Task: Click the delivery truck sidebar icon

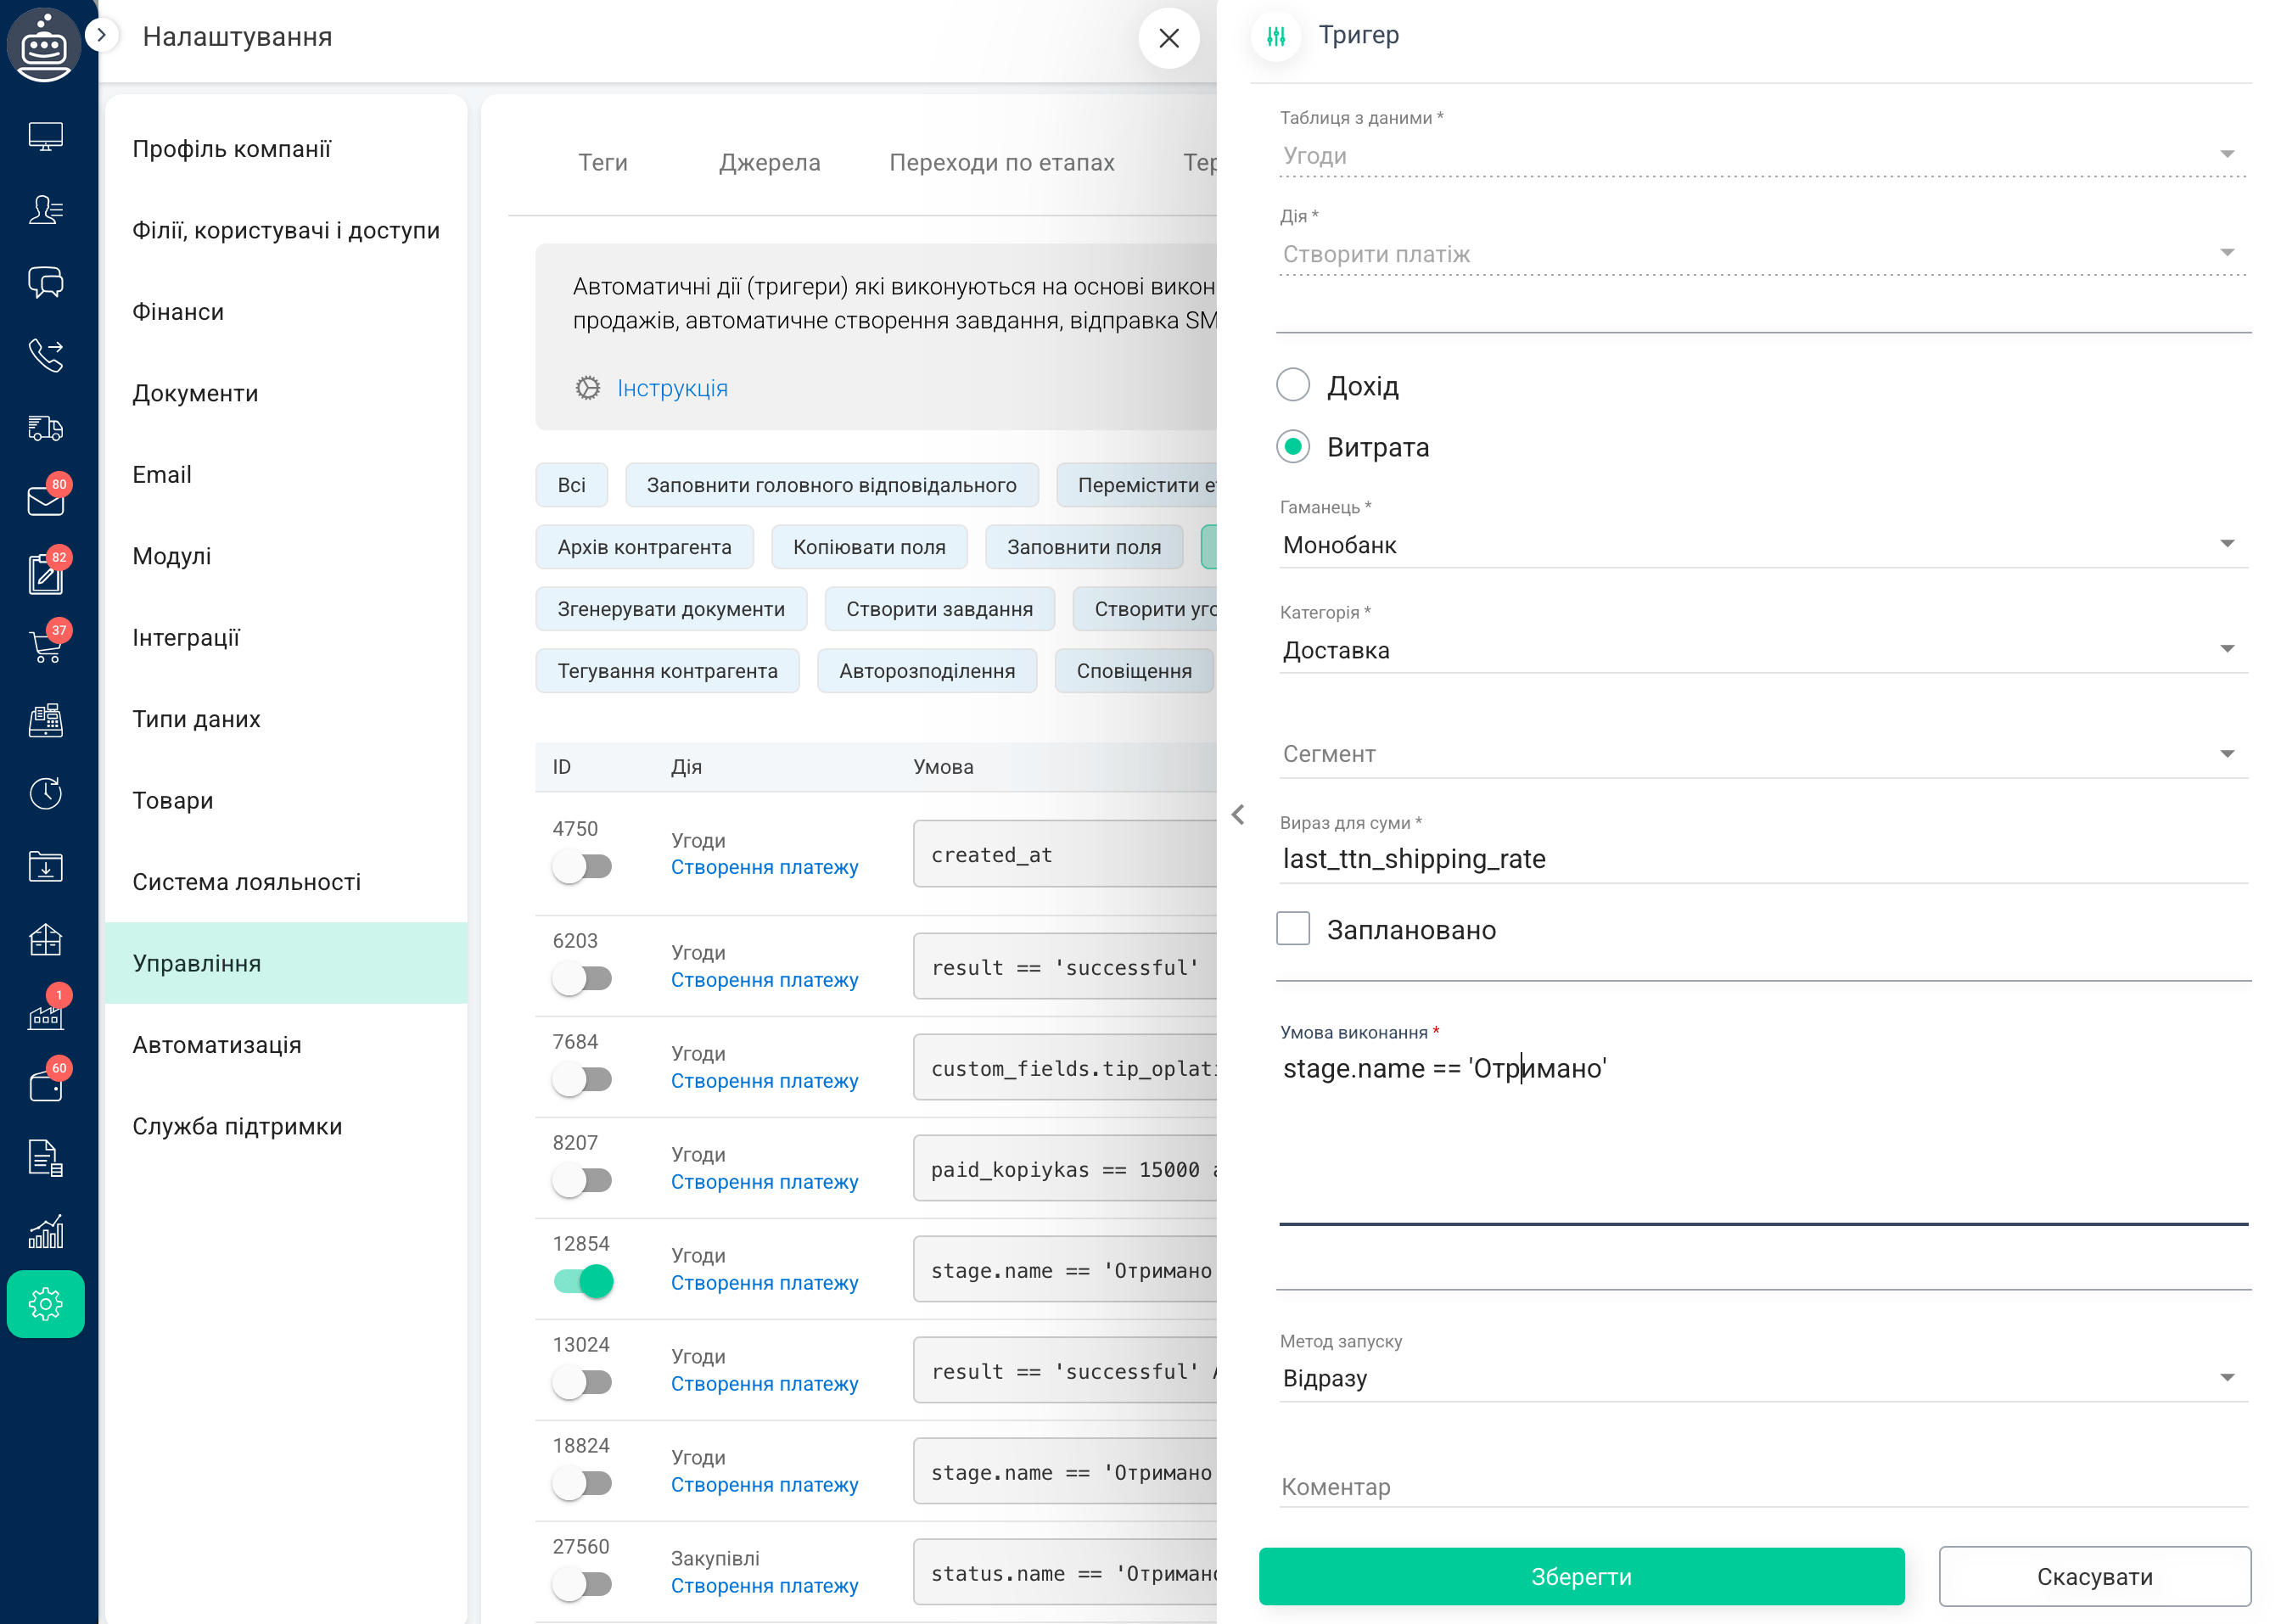Action: pos(45,428)
